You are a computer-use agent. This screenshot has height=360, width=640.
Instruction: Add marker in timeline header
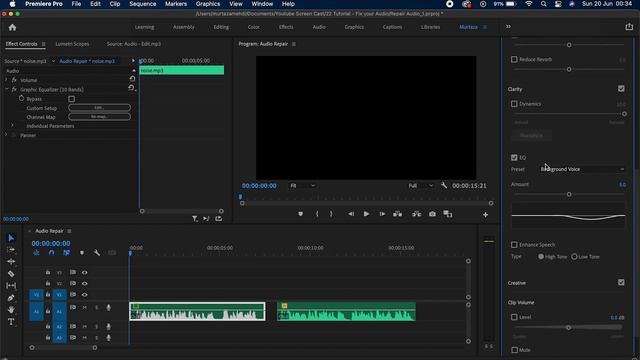pyautogui.click(x=82, y=253)
